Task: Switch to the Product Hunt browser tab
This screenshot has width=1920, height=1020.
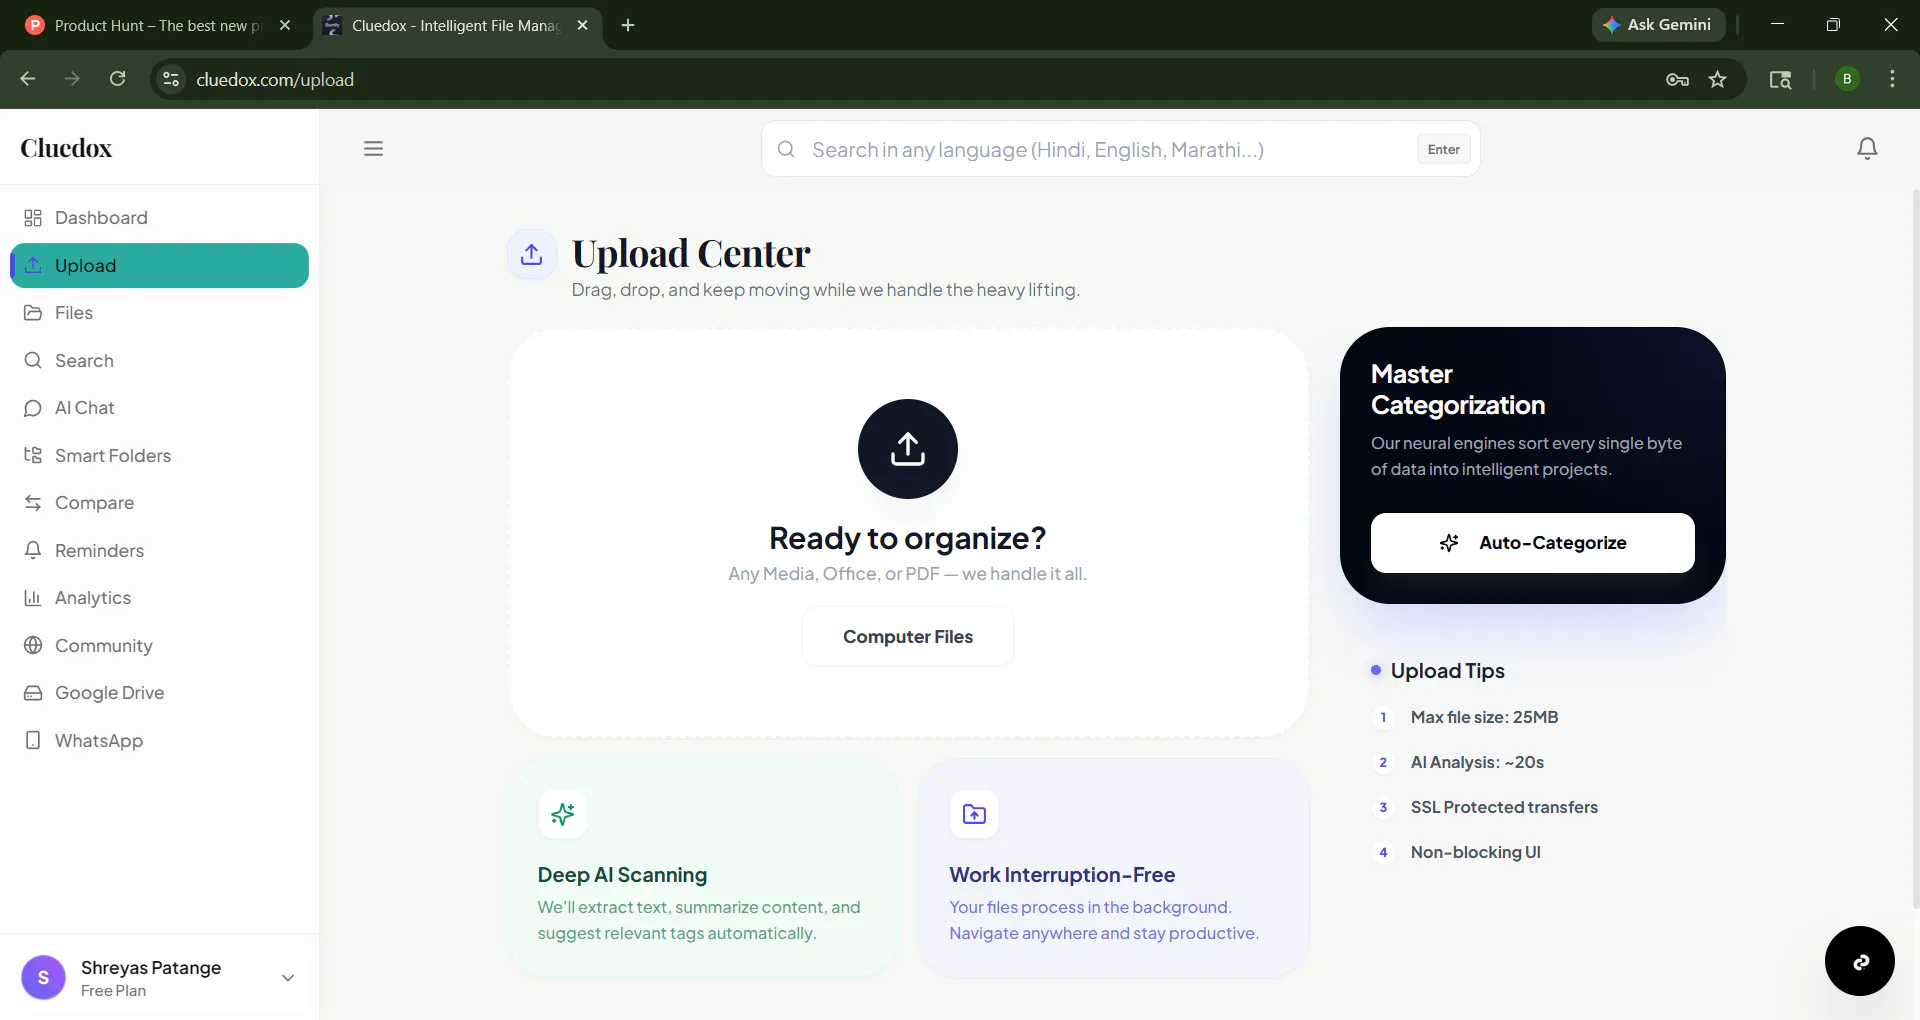Action: click(x=158, y=26)
